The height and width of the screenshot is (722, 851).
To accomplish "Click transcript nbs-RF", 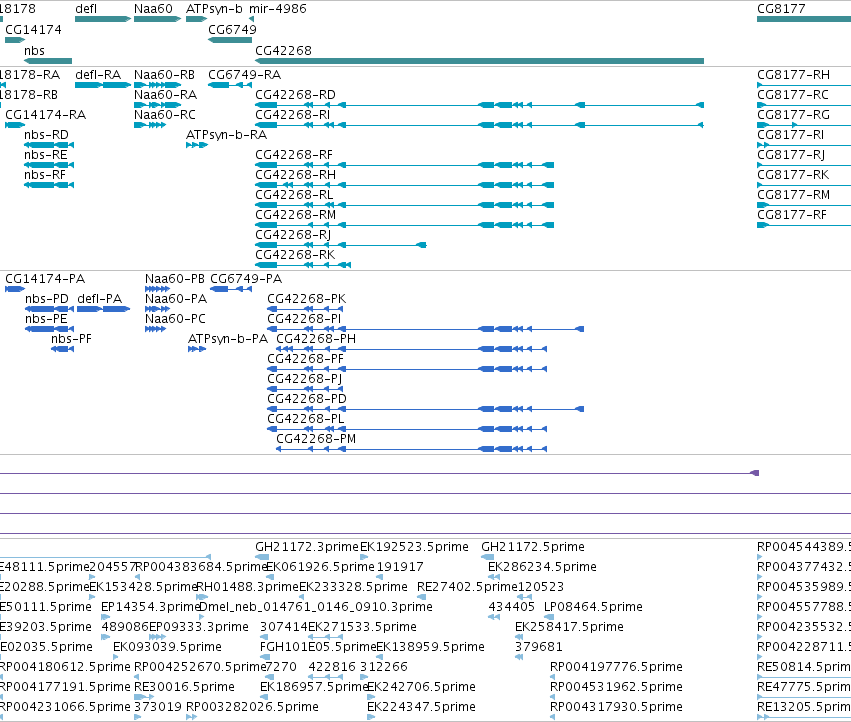I will click(x=45, y=175).
